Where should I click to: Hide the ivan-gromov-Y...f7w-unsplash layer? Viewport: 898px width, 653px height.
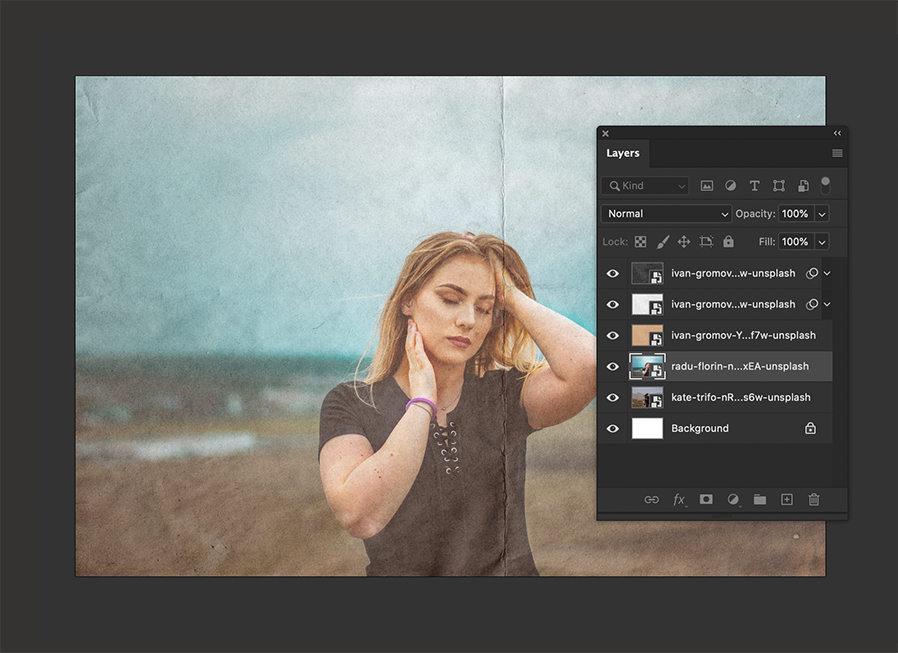click(x=612, y=335)
